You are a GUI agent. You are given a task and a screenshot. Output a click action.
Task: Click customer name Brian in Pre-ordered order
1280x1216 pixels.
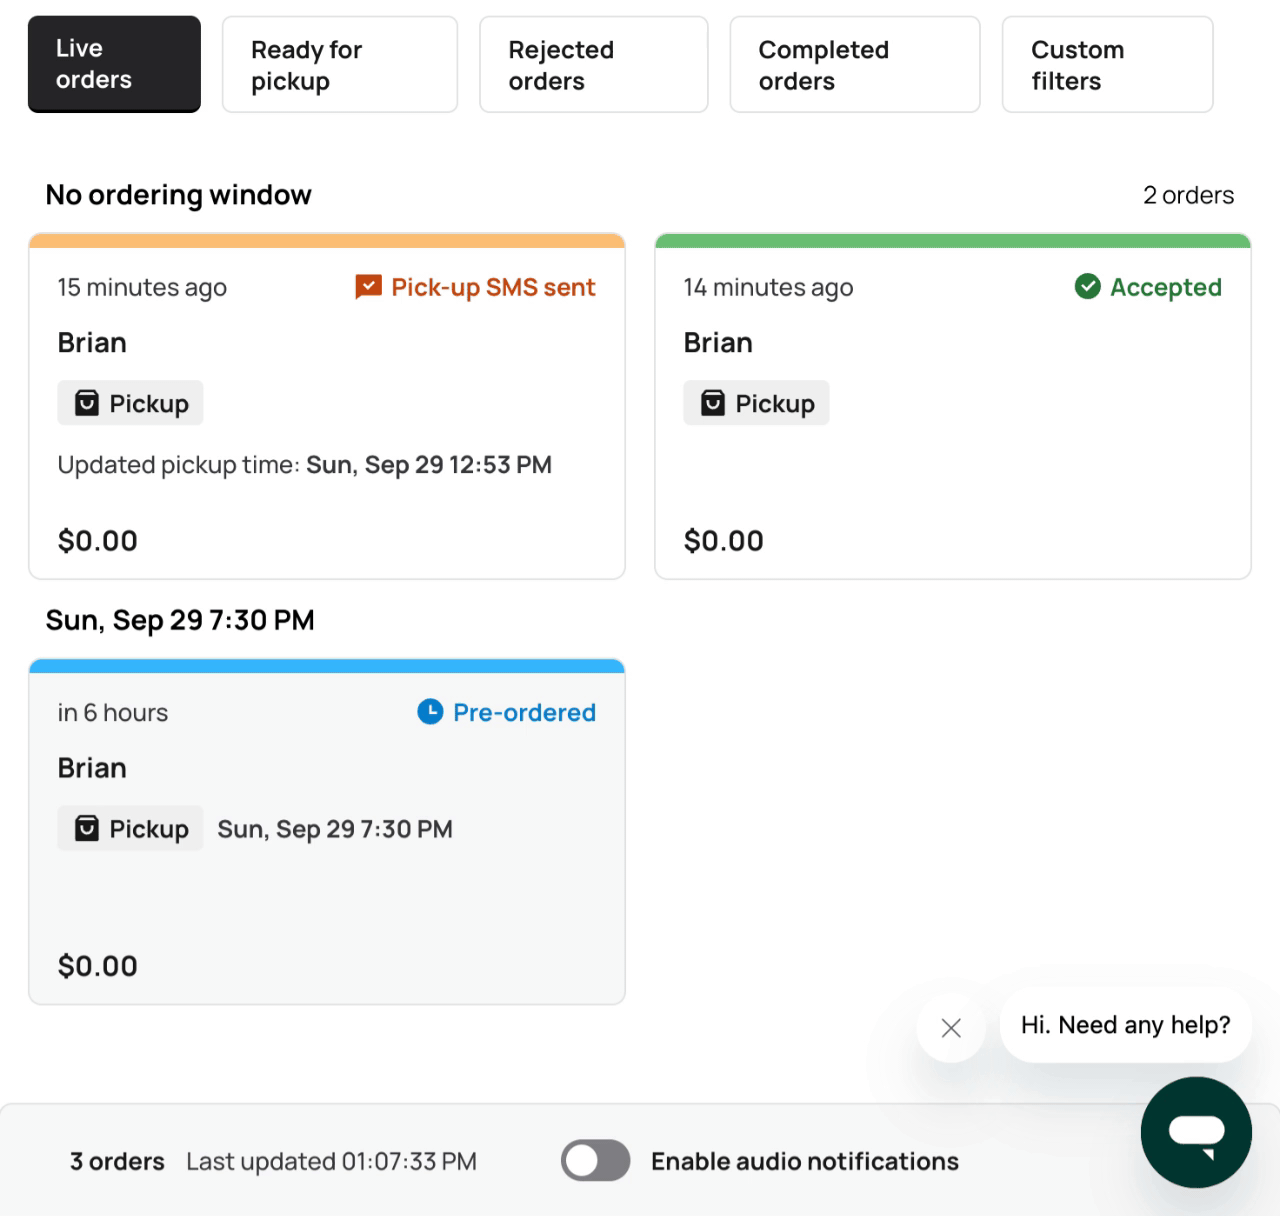click(x=92, y=767)
